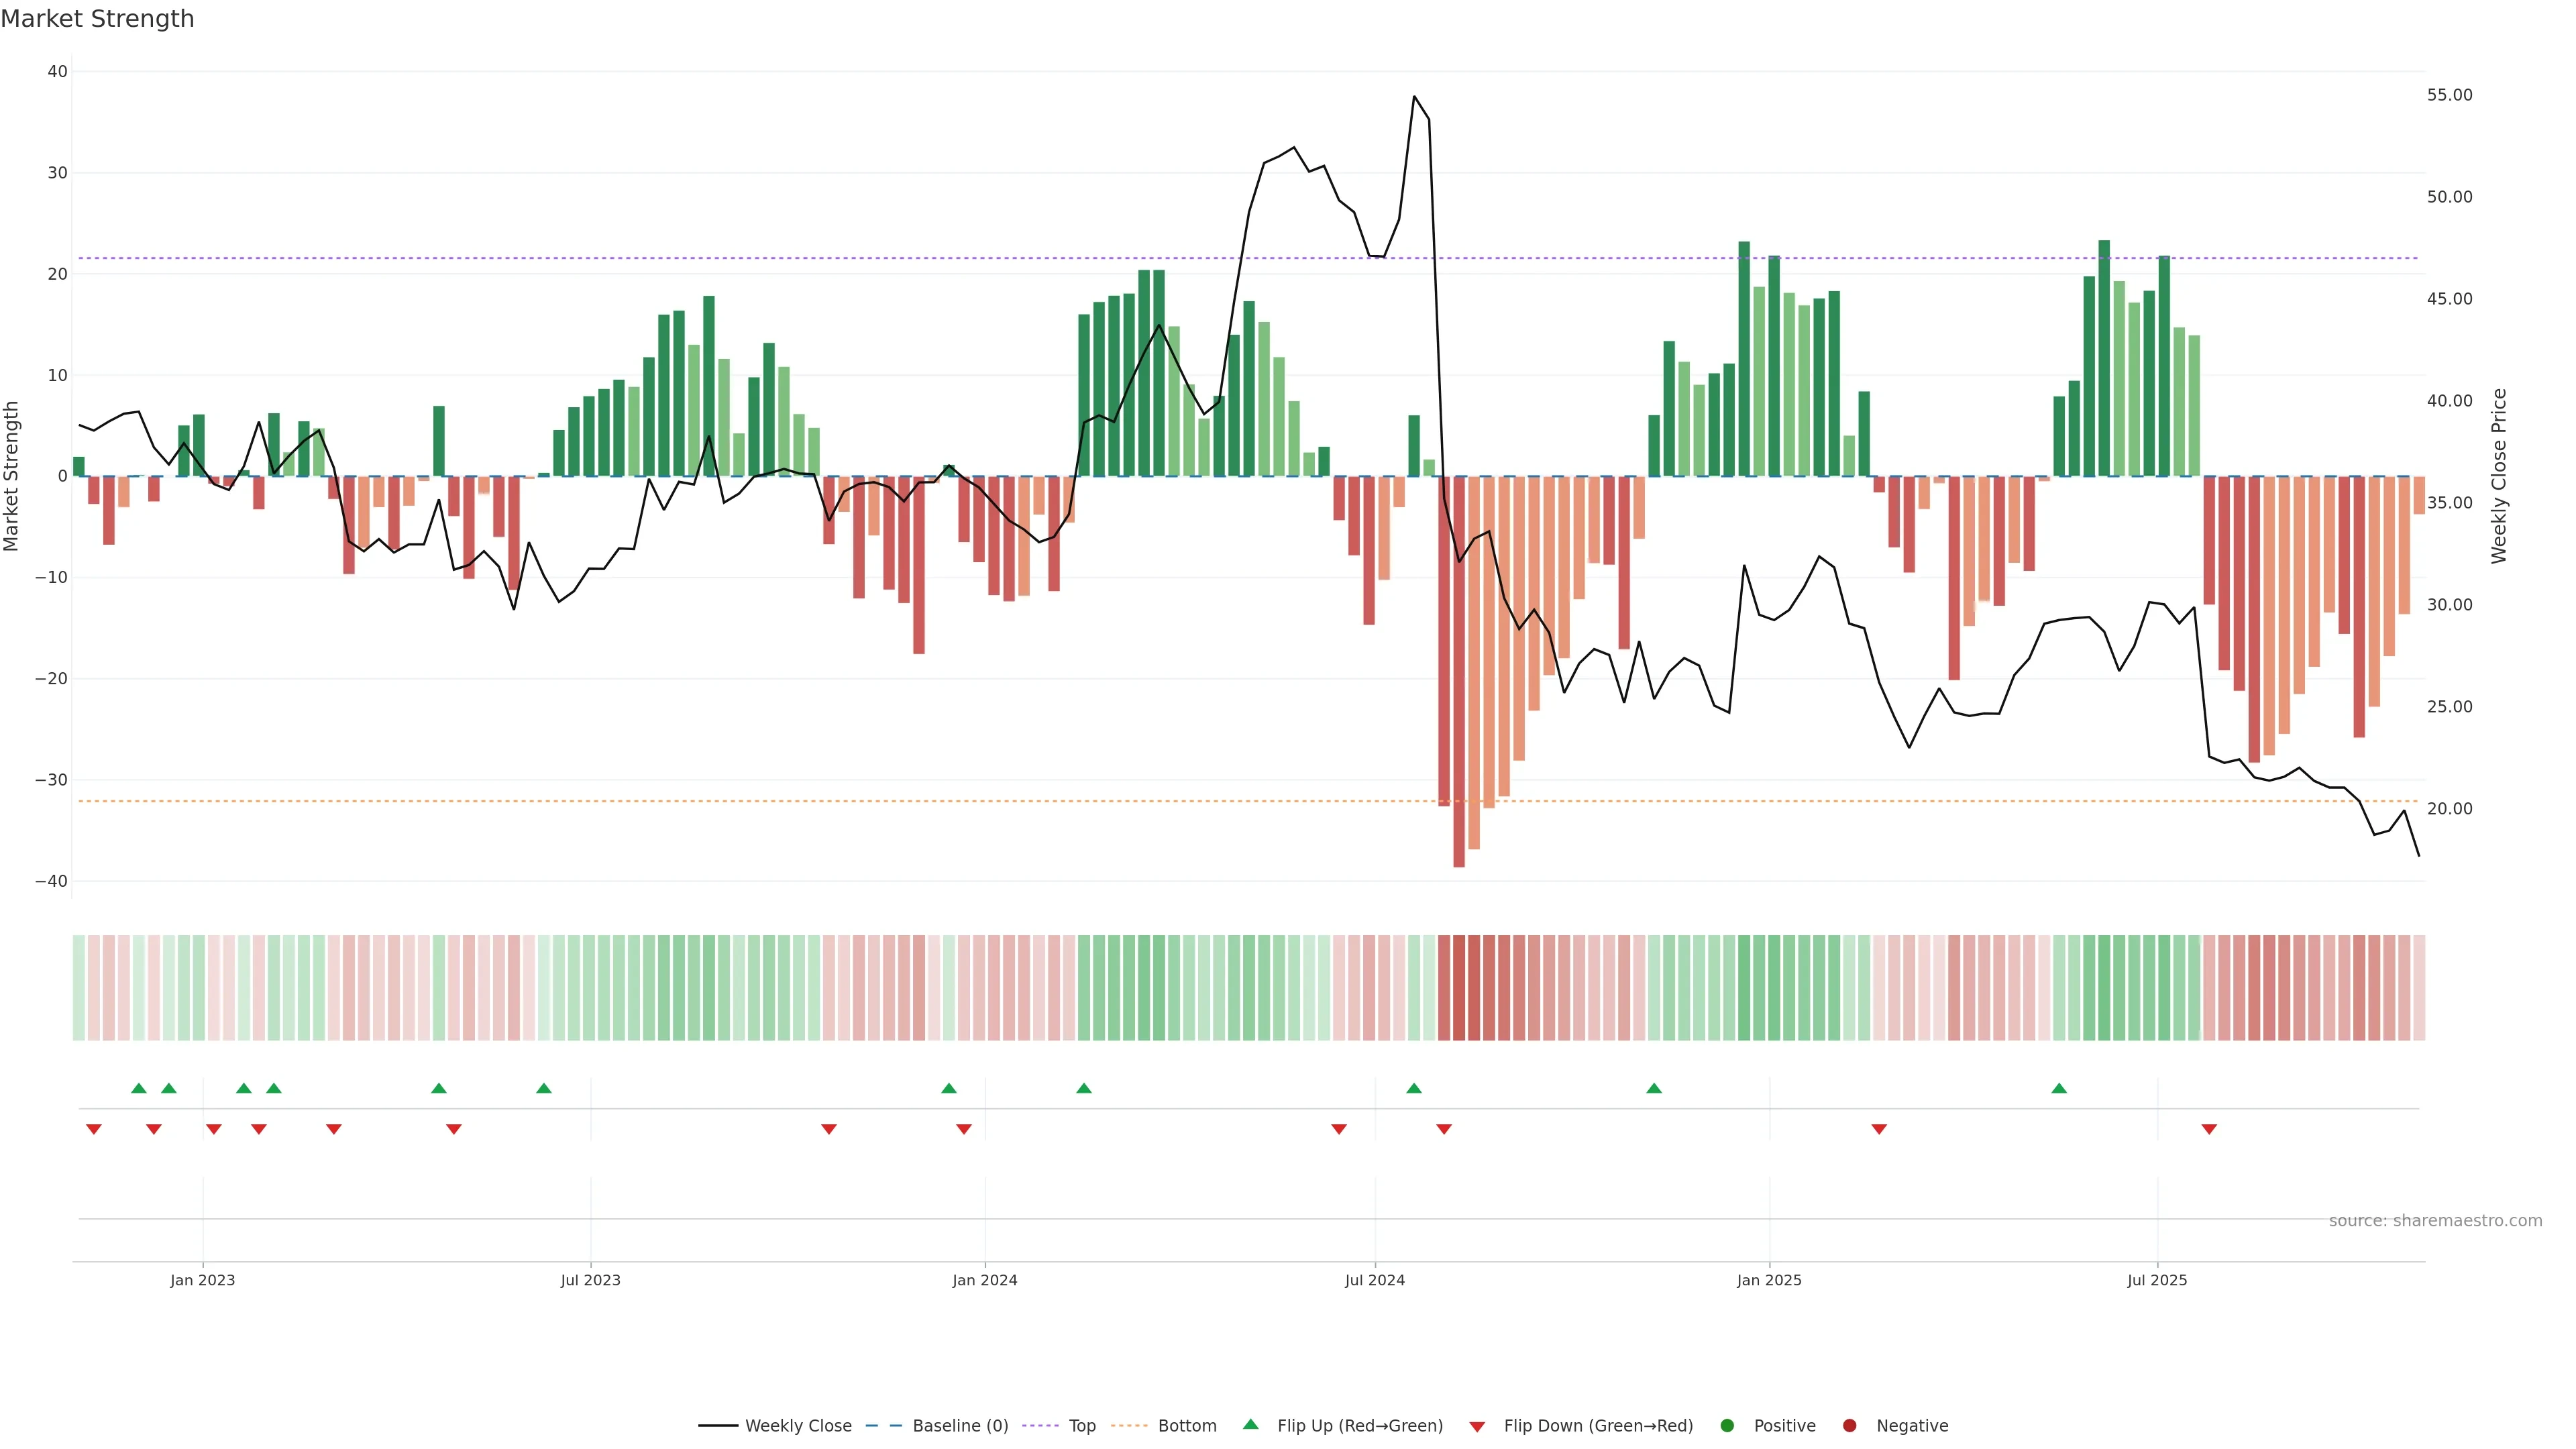Click Jul 2024 x-axis label

coord(1374,1280)
